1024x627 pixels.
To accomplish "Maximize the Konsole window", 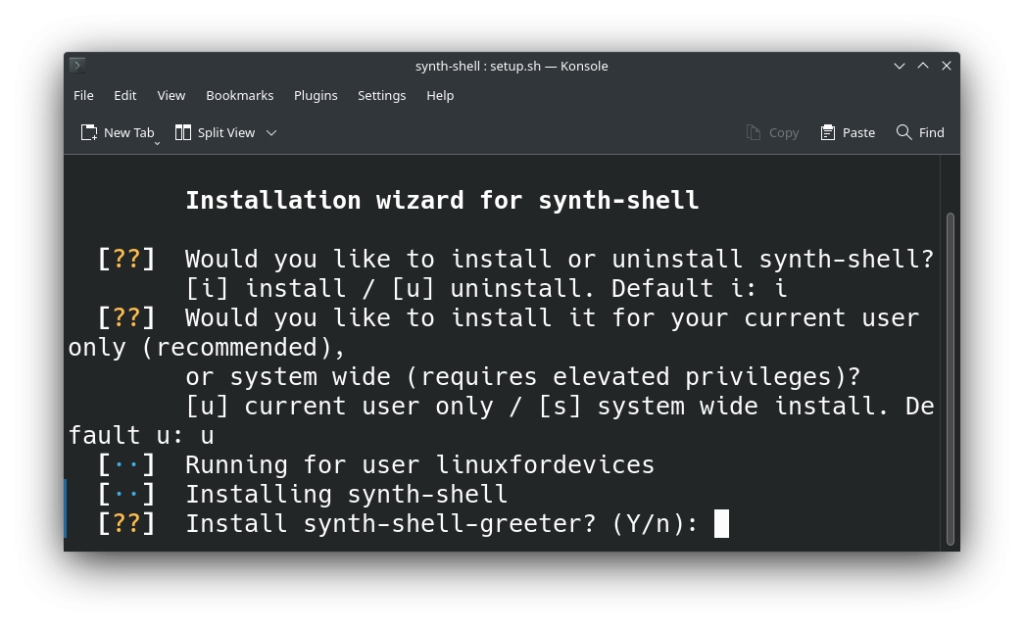I will pyautogui.click(x=923, y=65).
